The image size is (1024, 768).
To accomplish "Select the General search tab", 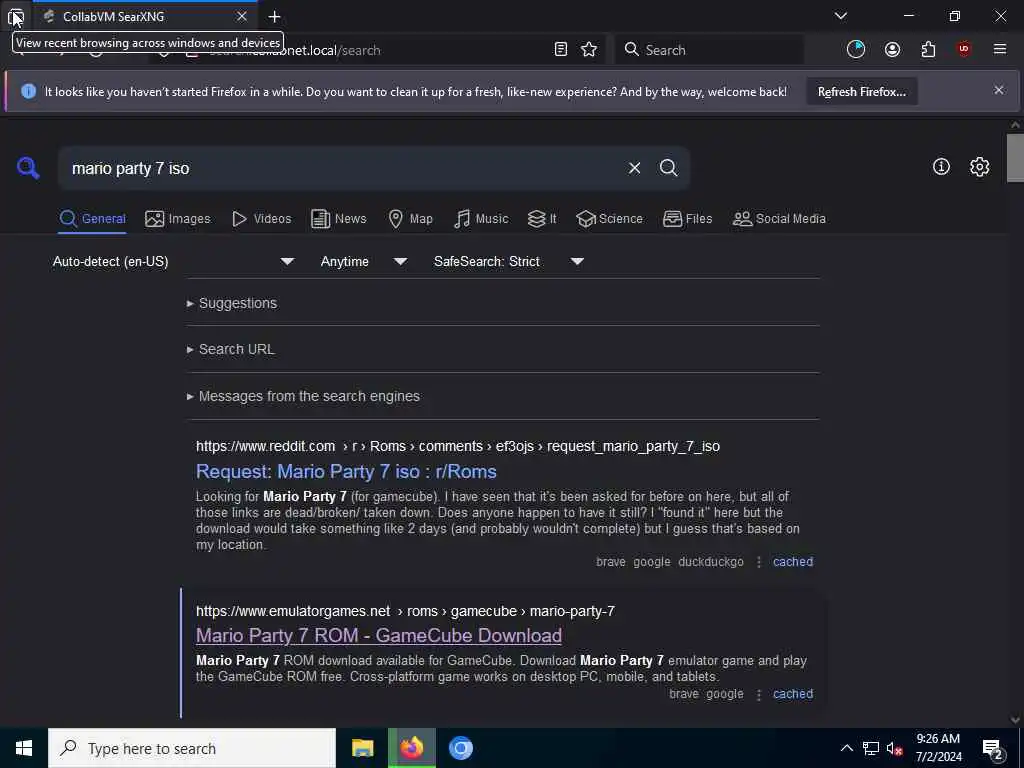I will (x=92, y=219).
